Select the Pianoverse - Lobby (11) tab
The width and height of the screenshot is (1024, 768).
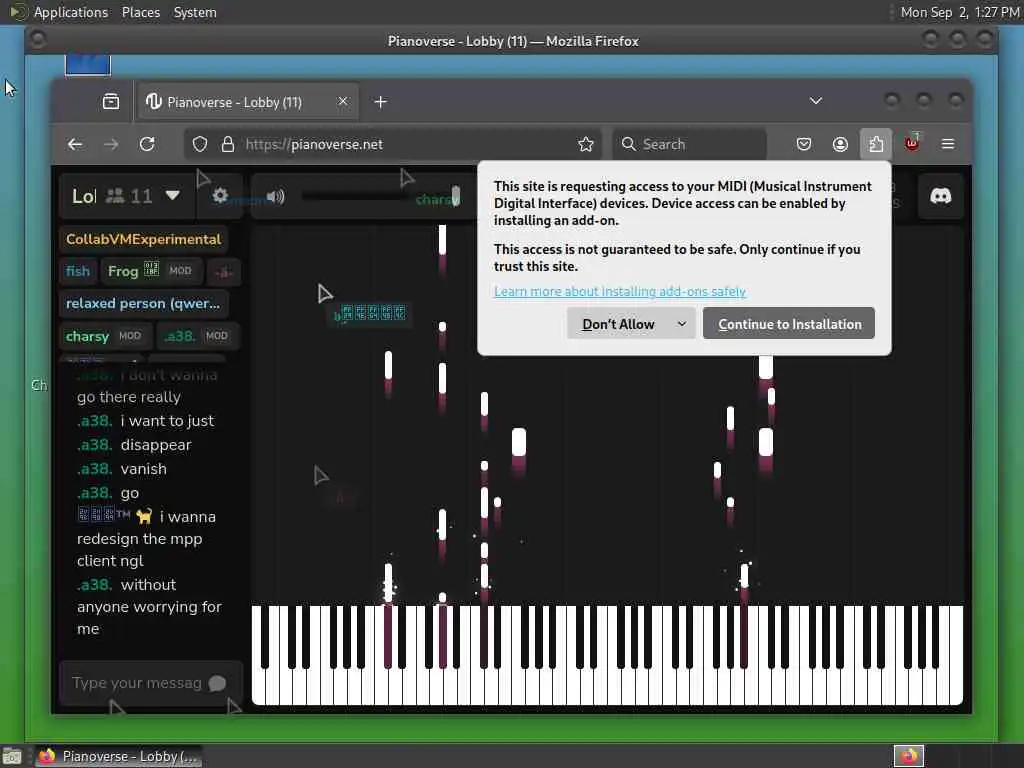pyautogui.click(x=248, y=102)
